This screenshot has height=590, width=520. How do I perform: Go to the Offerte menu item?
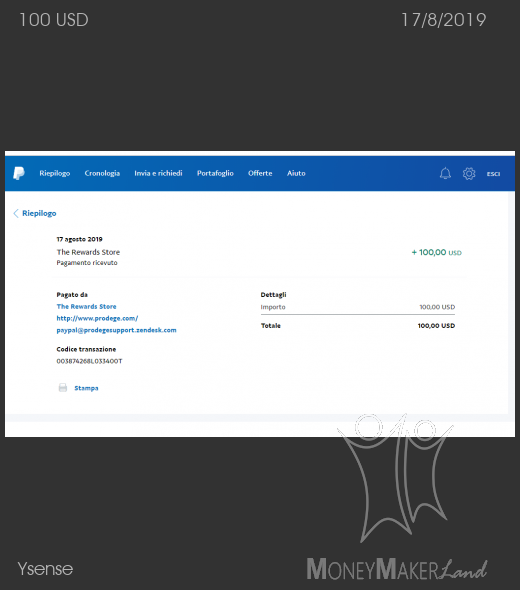click(260, 173)
